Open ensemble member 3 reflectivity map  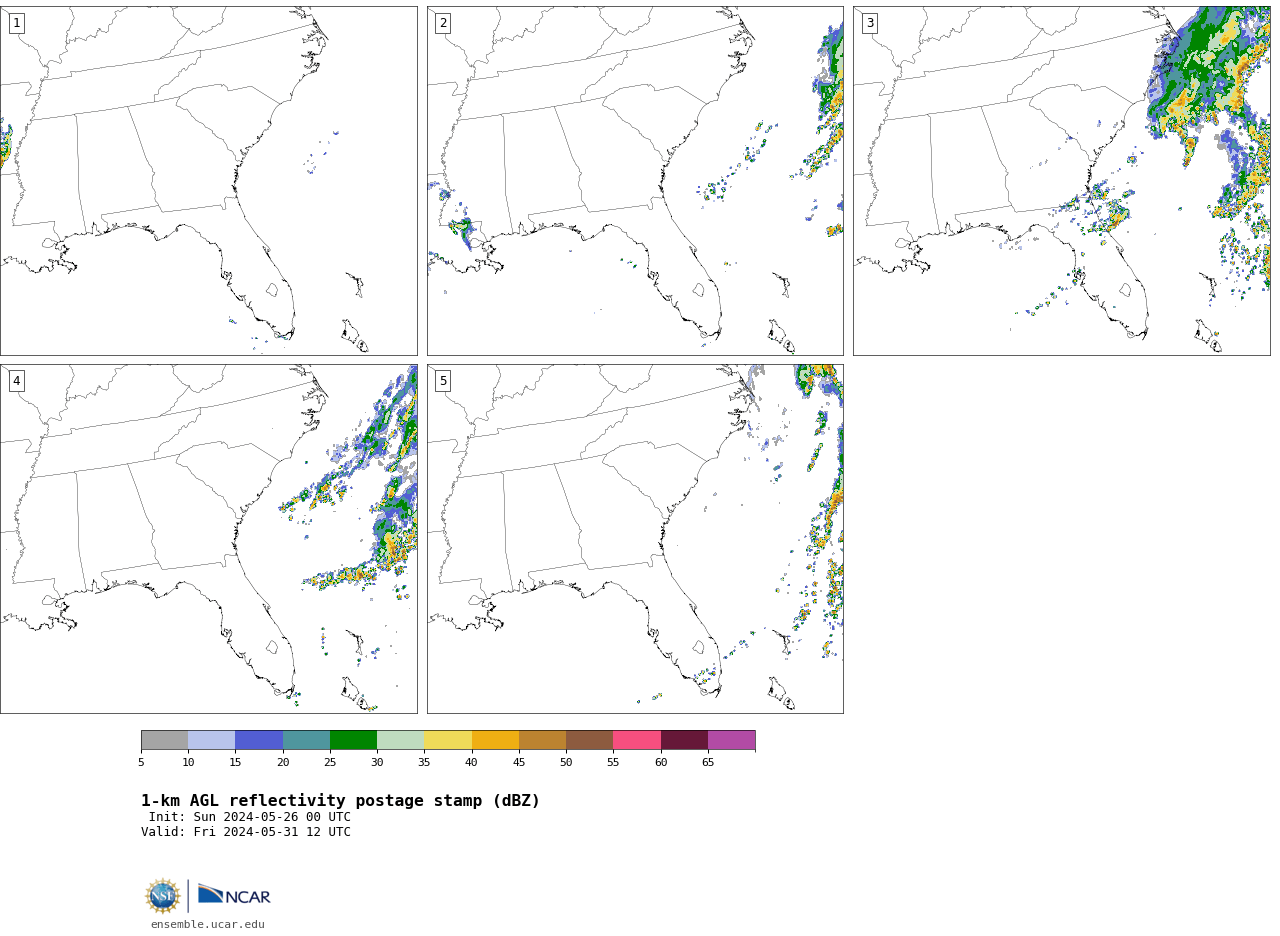1061,181
